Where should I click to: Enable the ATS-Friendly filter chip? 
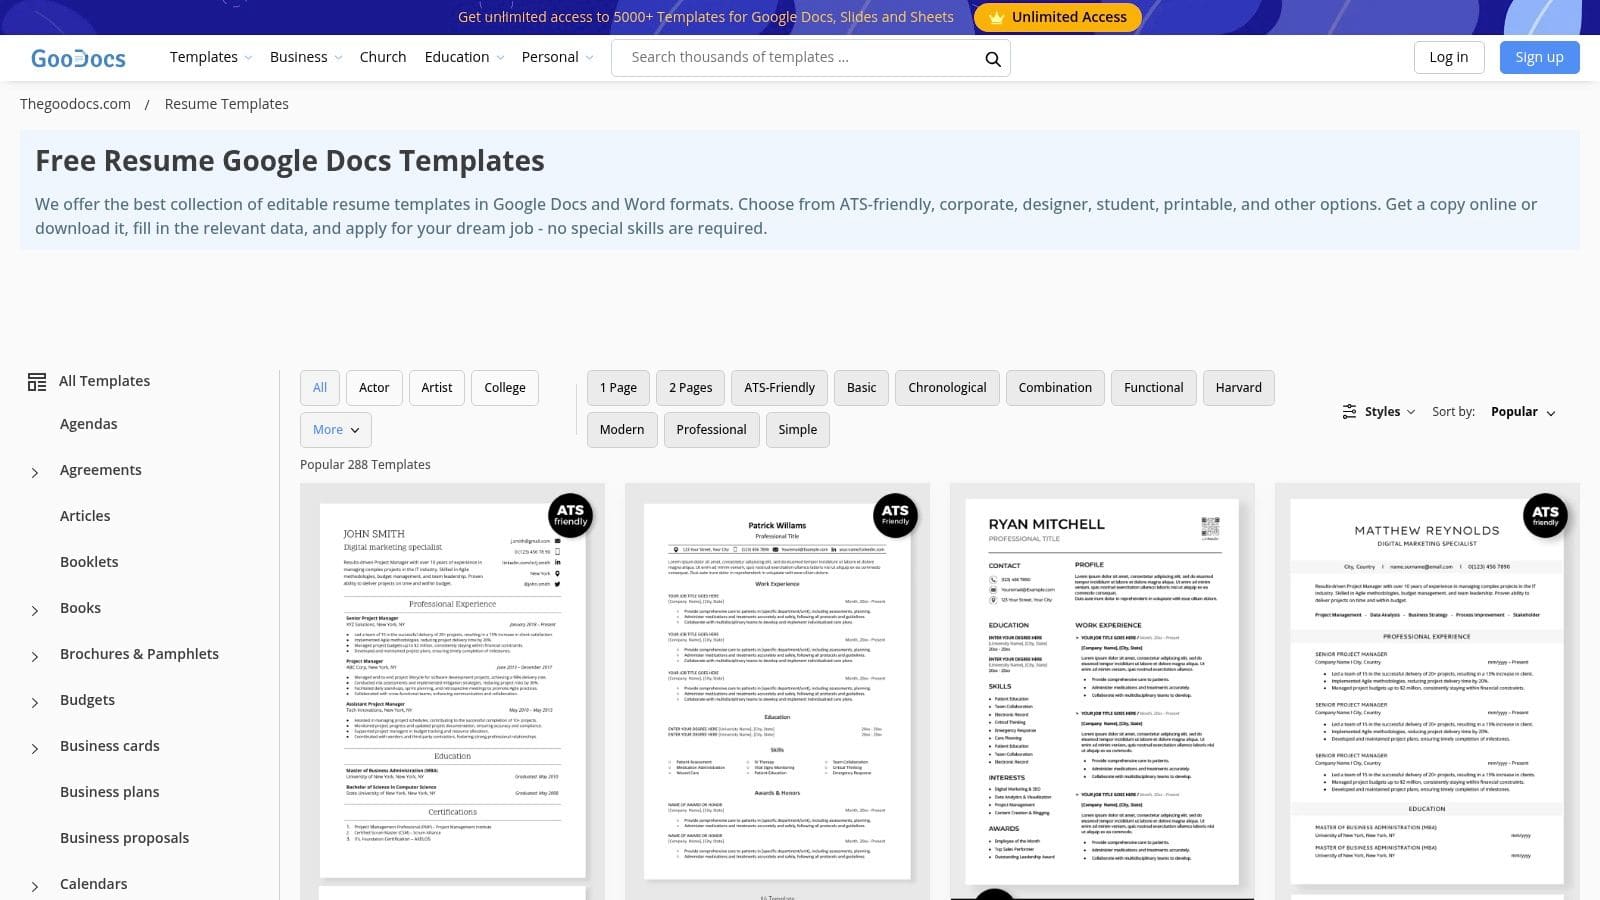(779, 387)
